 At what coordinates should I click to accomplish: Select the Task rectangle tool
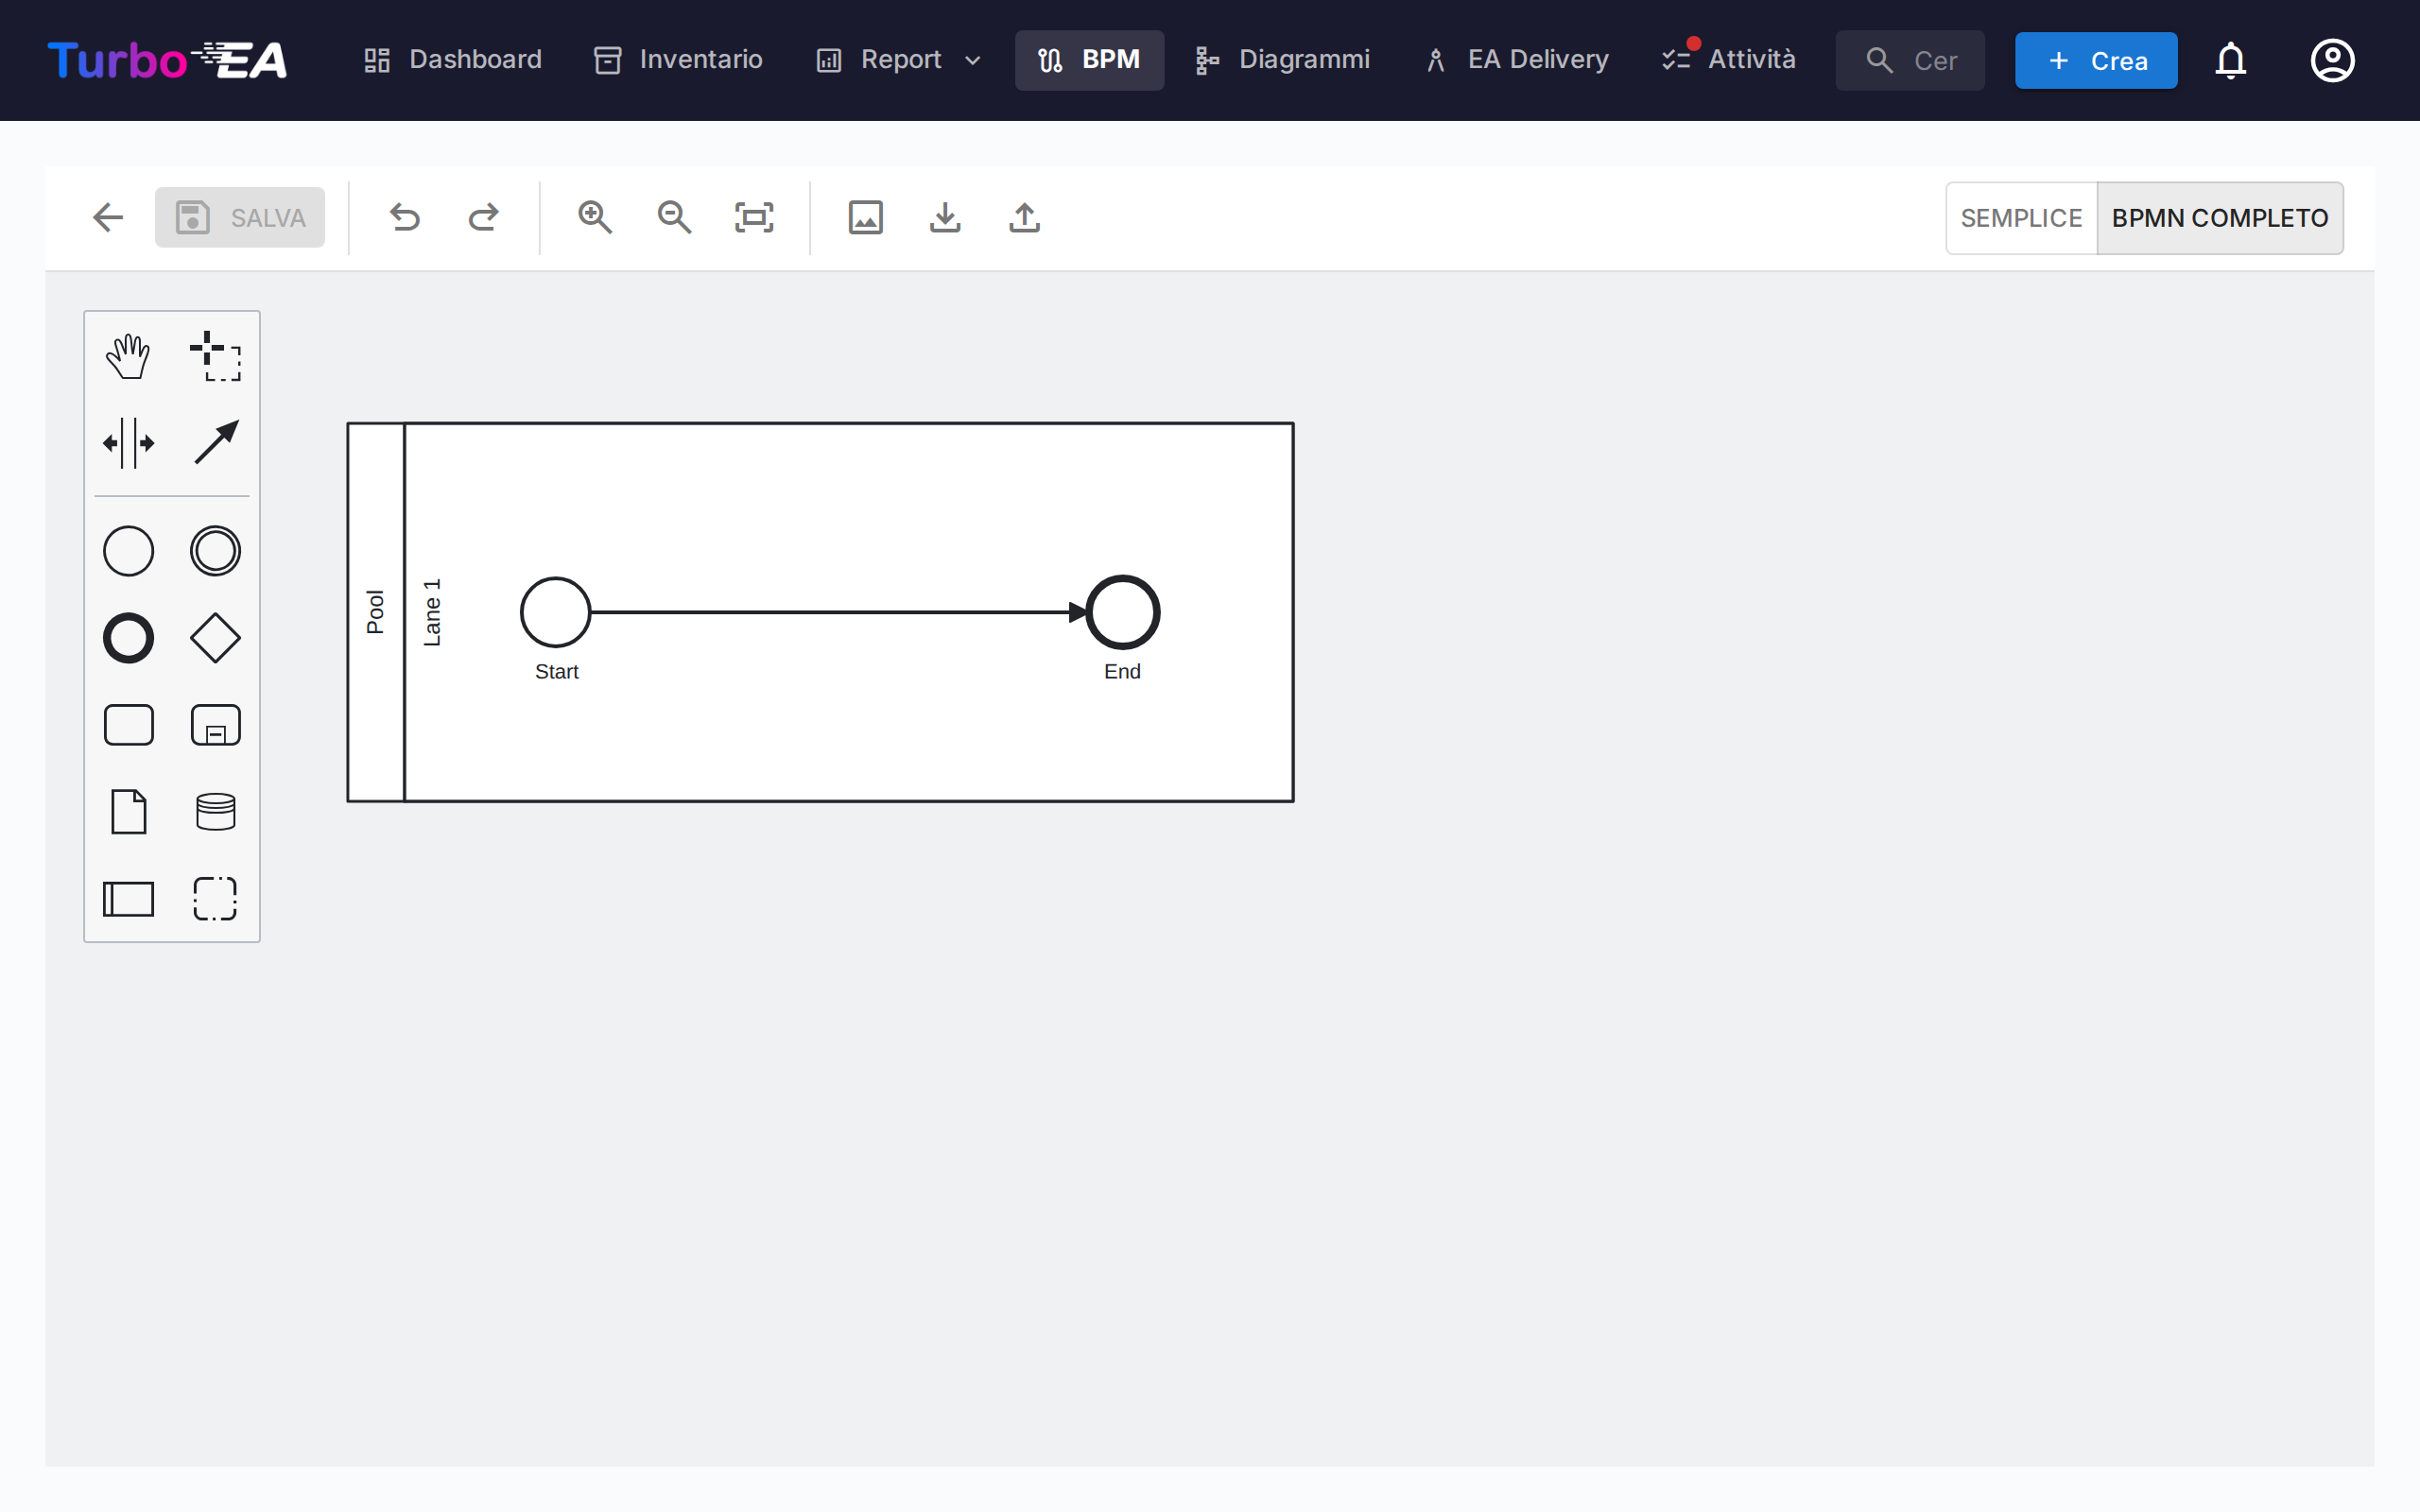point(127,724)
